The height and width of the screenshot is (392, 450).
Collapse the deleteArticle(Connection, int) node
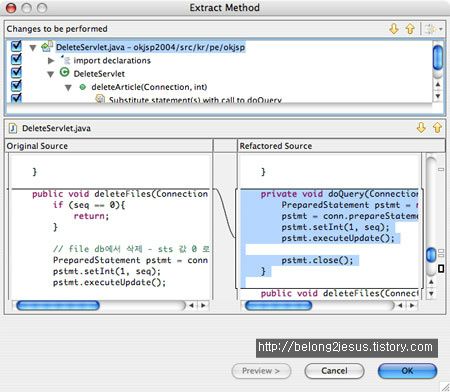pos(68,88)
